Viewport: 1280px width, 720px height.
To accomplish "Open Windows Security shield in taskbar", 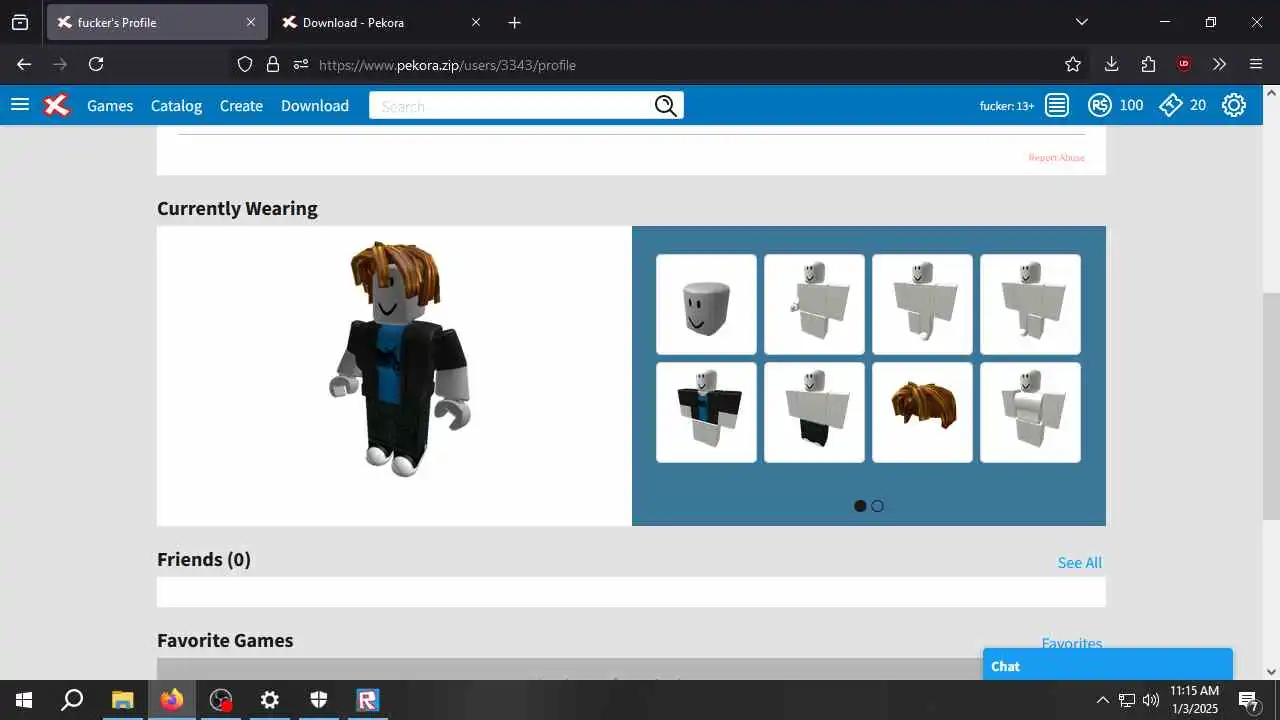I will 319,700.
